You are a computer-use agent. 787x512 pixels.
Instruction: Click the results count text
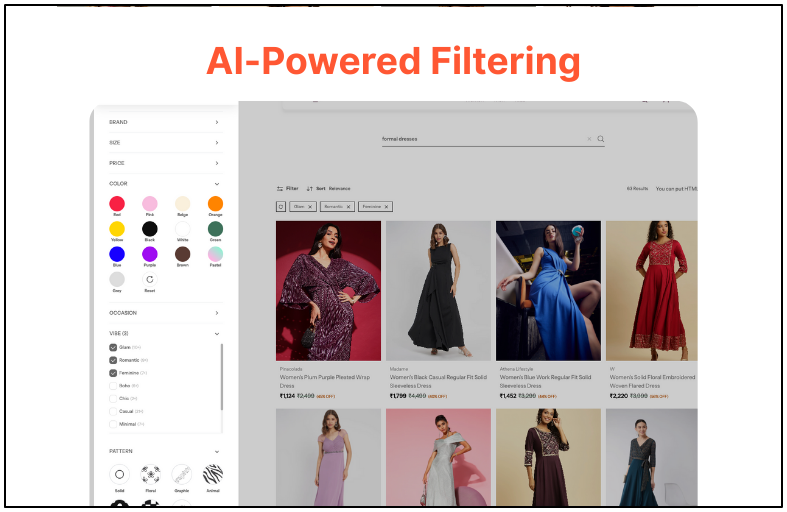637,189
